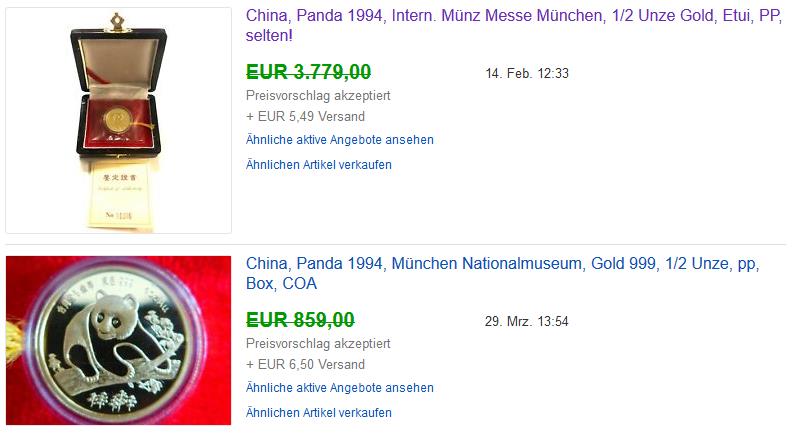Click the 29. Mrz. 13:54 sale date
Screen dimensions: 796x436
point(527,321)
